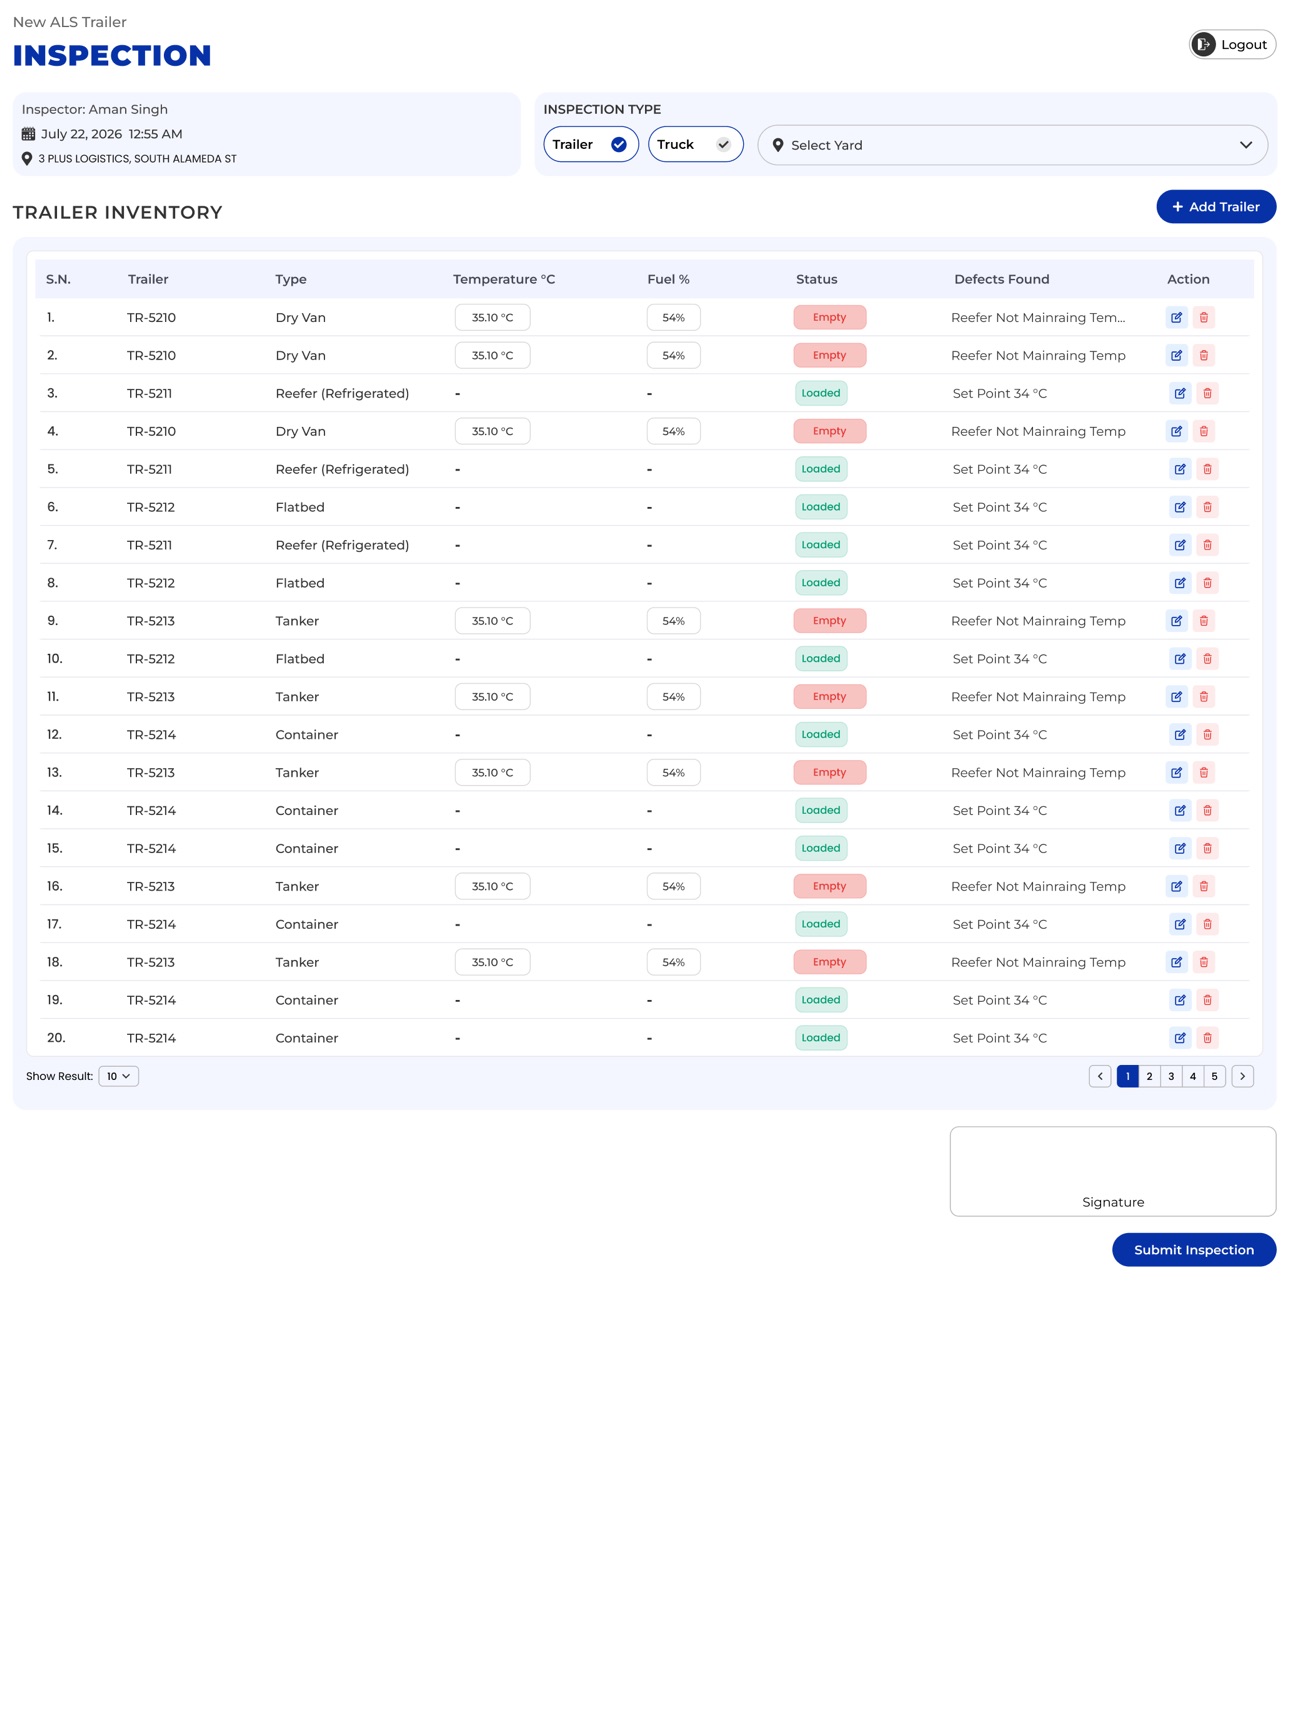Delete row 19 Container entry
This screenshot has height=1720, width=1290.
(x=1207, y=1001)
